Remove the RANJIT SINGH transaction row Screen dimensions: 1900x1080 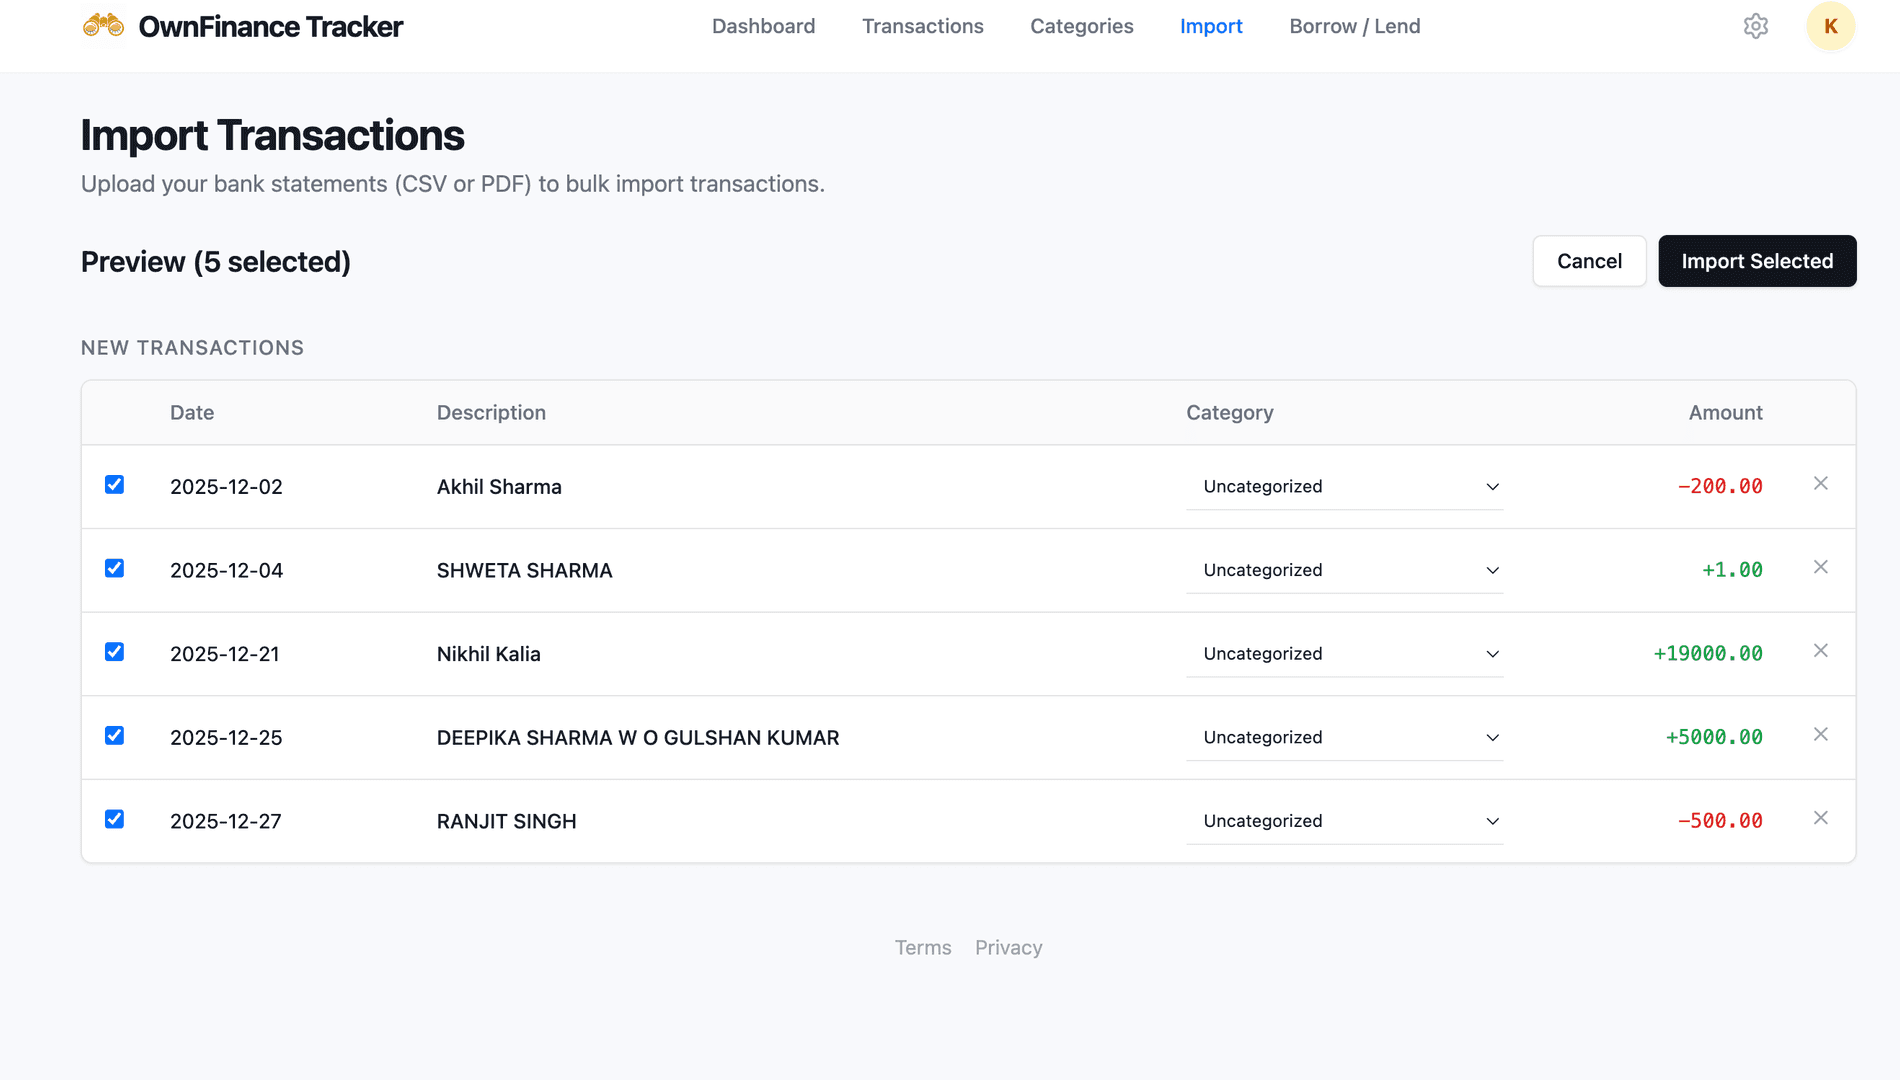(x=1820, y=818)
